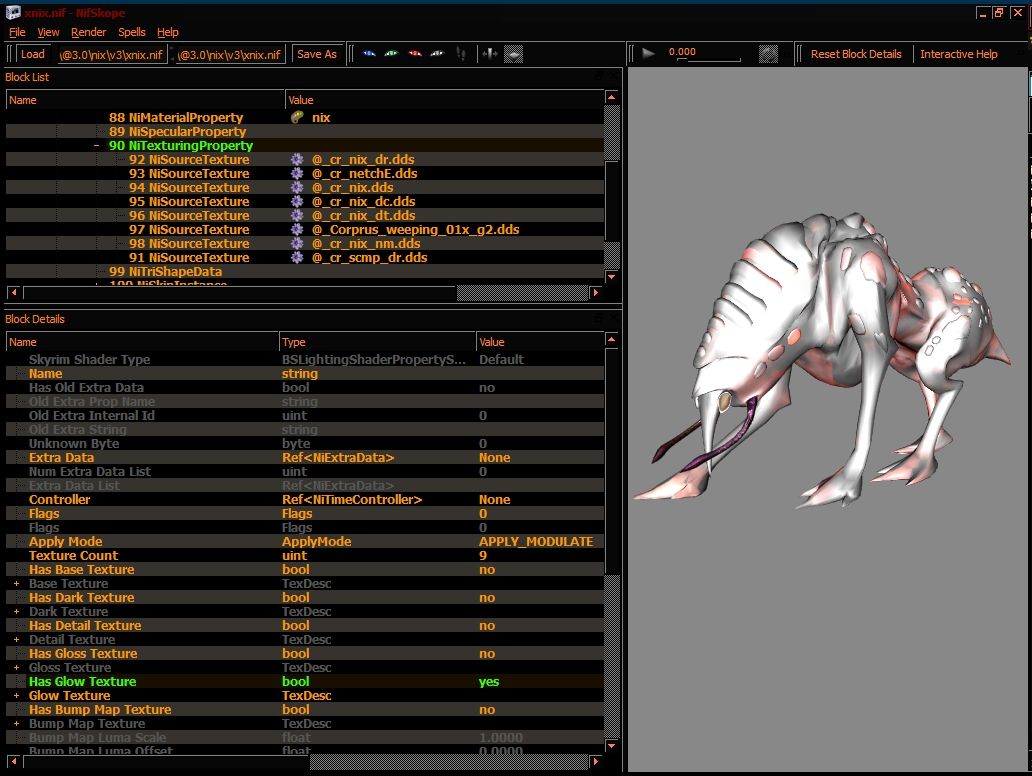Click texture icon beside @_cr_netchE.dds
The width and height of the screenshot is (1032, 776).
297,173
